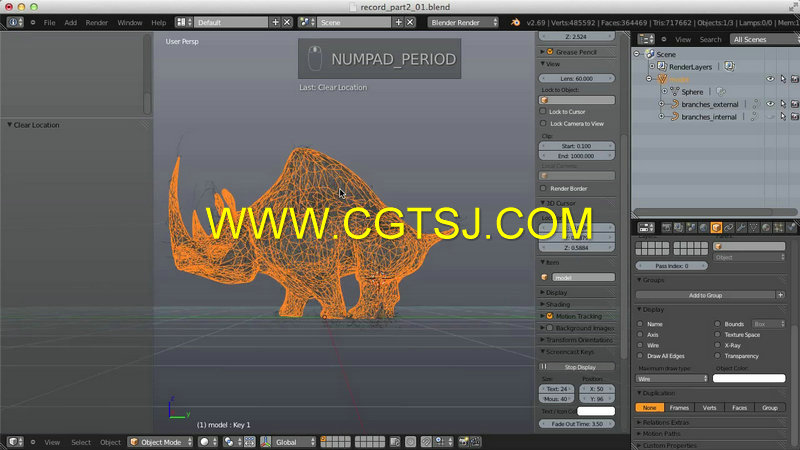
Task: Collapse the 3D Cursor panel
Action: point(542,203)
